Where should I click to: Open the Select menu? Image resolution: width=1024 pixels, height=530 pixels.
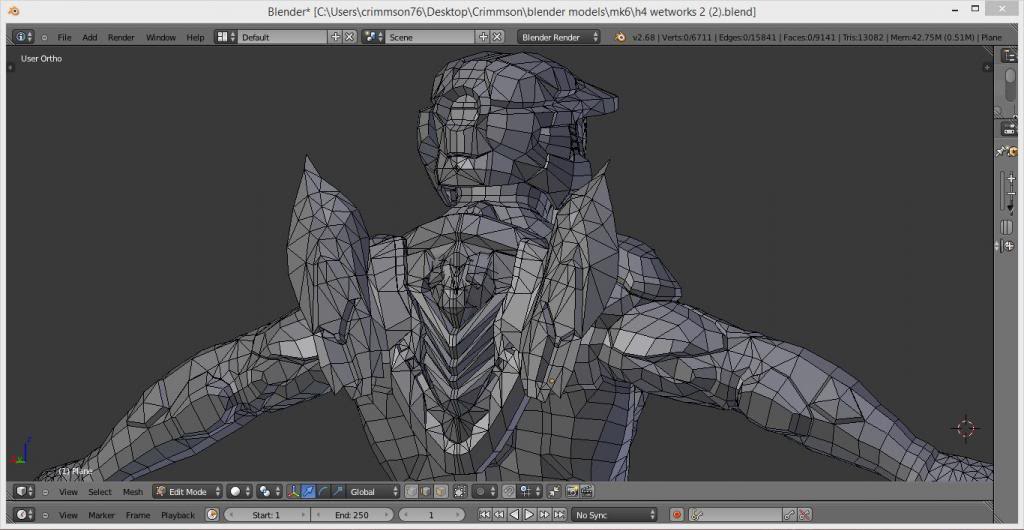click(100, 491)
